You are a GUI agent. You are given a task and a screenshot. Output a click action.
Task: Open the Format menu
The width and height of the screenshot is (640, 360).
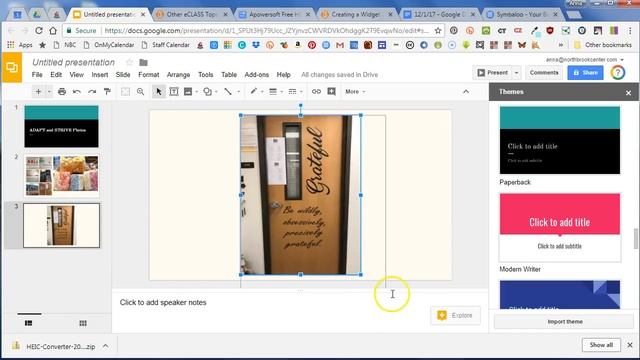149,75
